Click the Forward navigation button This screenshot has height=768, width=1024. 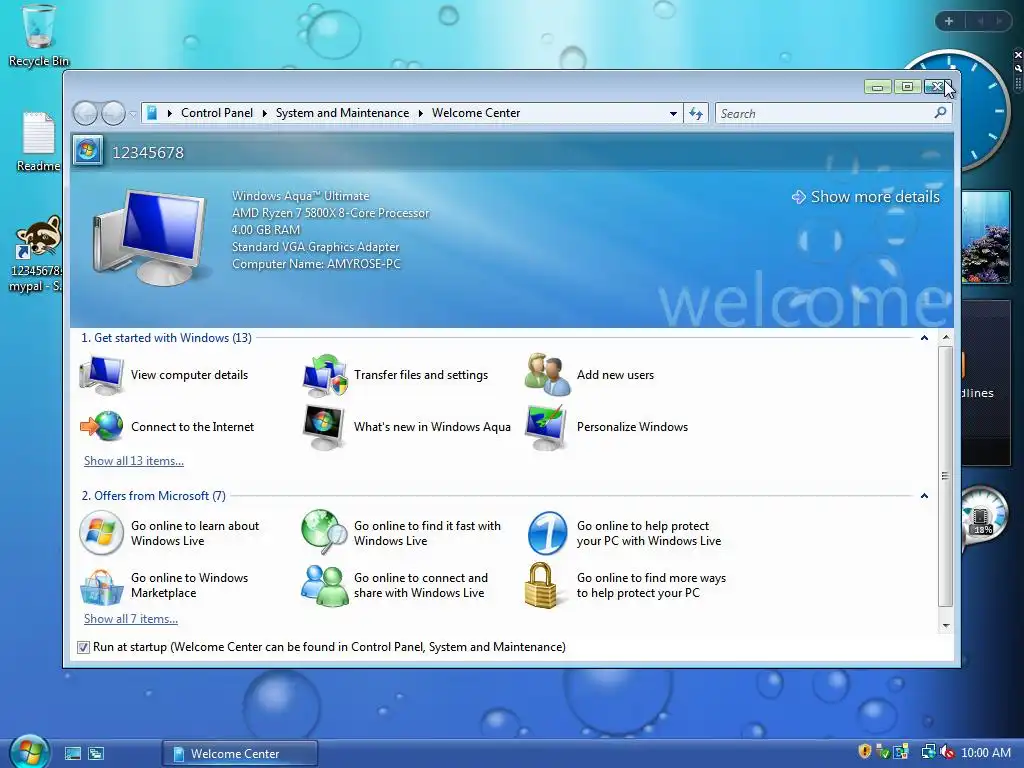pyautogui.click(x=113, y=114)
